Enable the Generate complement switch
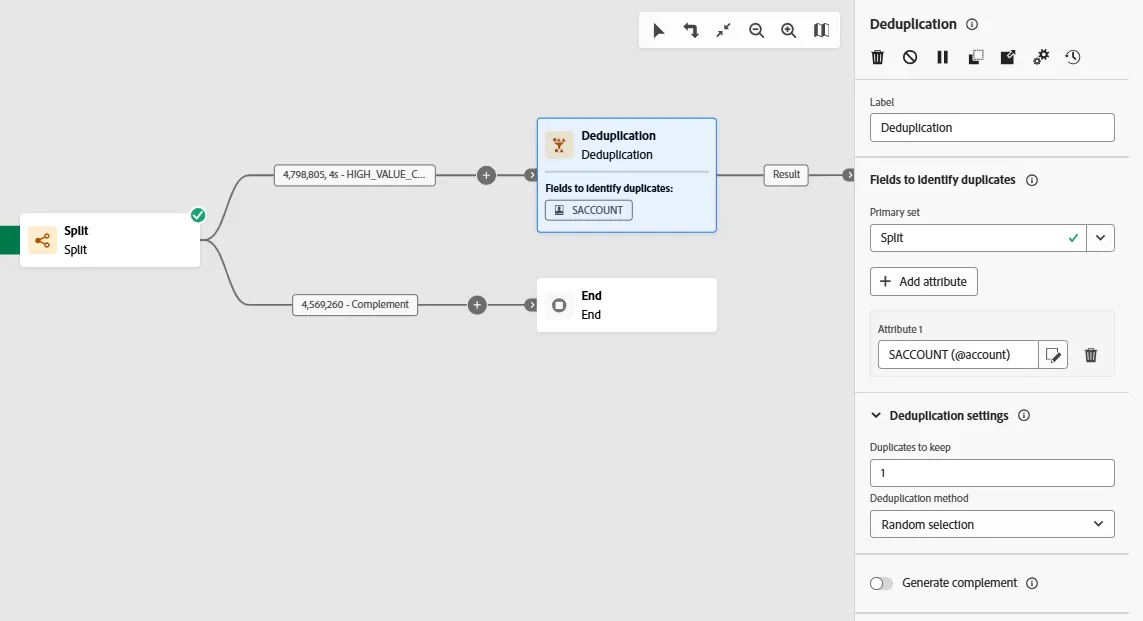This screenshot has height=621, width=1143. [x=881, y=583]
